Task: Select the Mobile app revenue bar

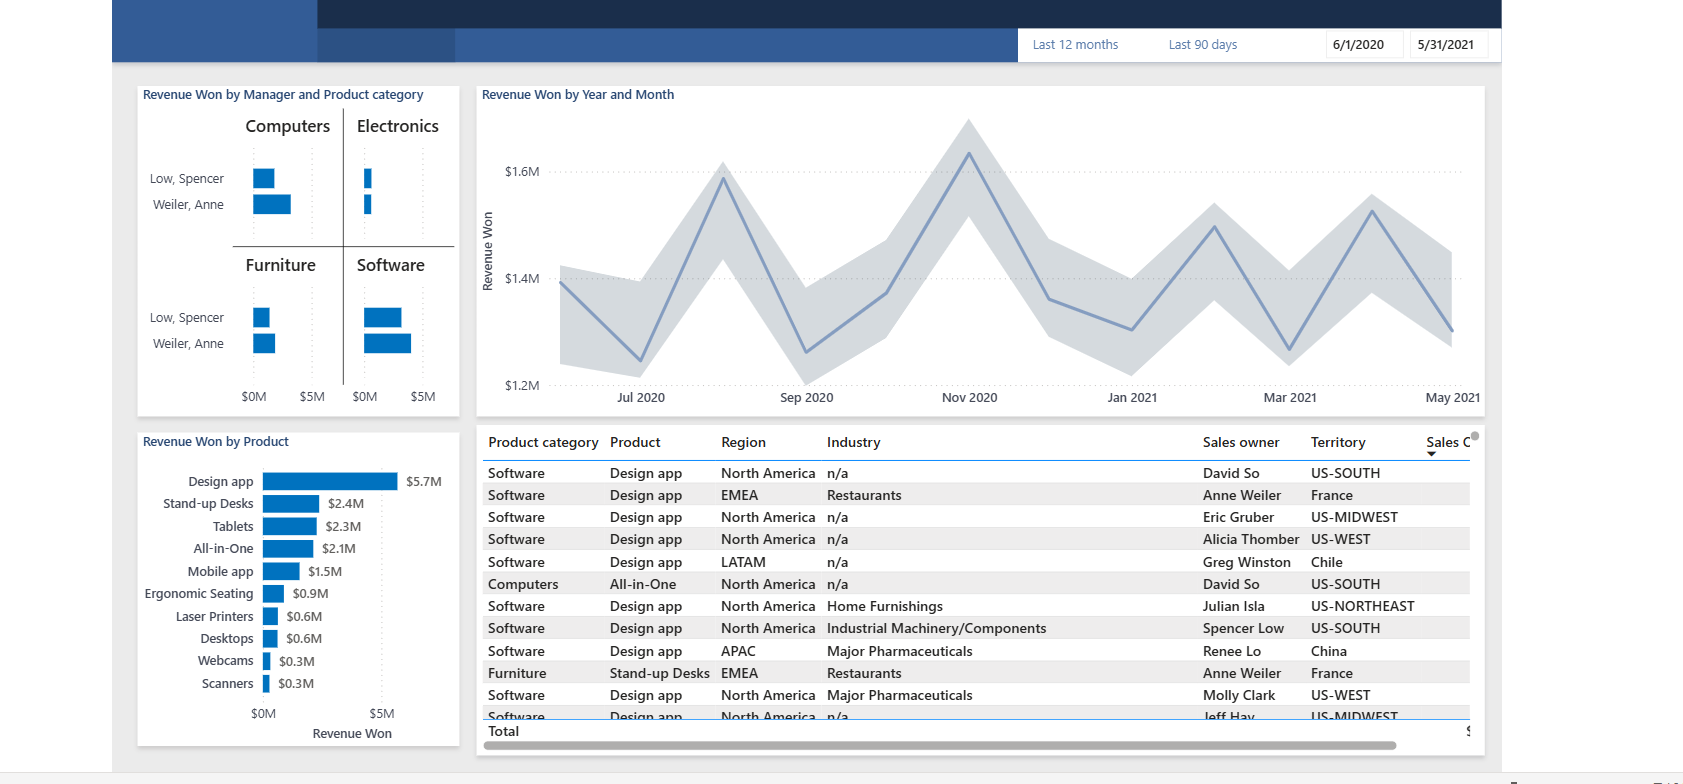Action: 281,571
